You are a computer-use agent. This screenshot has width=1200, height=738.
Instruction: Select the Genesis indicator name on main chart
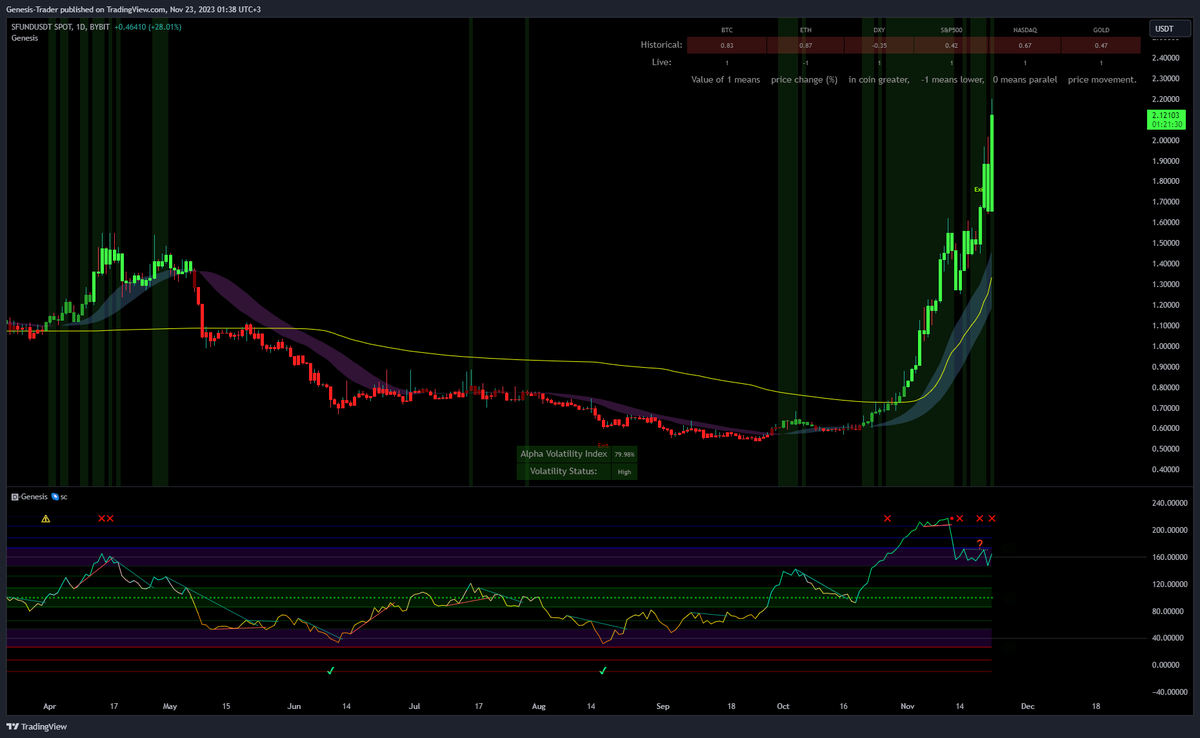pos(26,38)
